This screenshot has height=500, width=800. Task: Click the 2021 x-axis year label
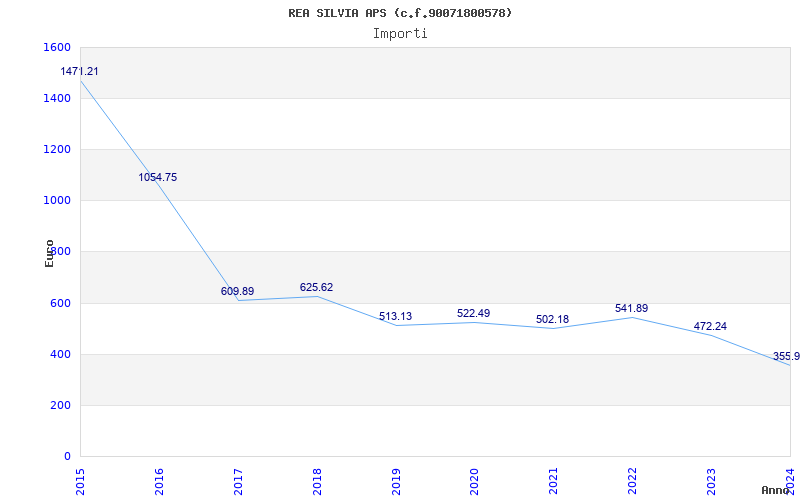coord(554,479)
